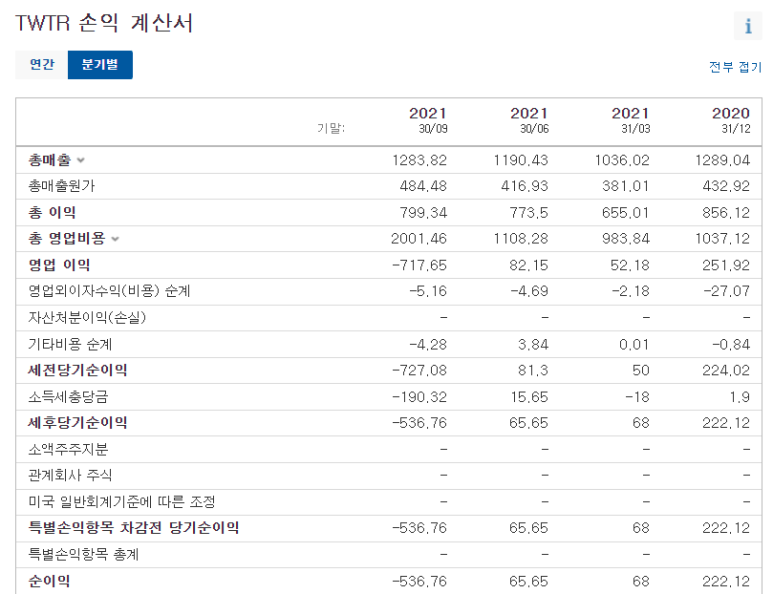Click the 기타비용 순계 row label
773x594 pixels.
(70, 344)
